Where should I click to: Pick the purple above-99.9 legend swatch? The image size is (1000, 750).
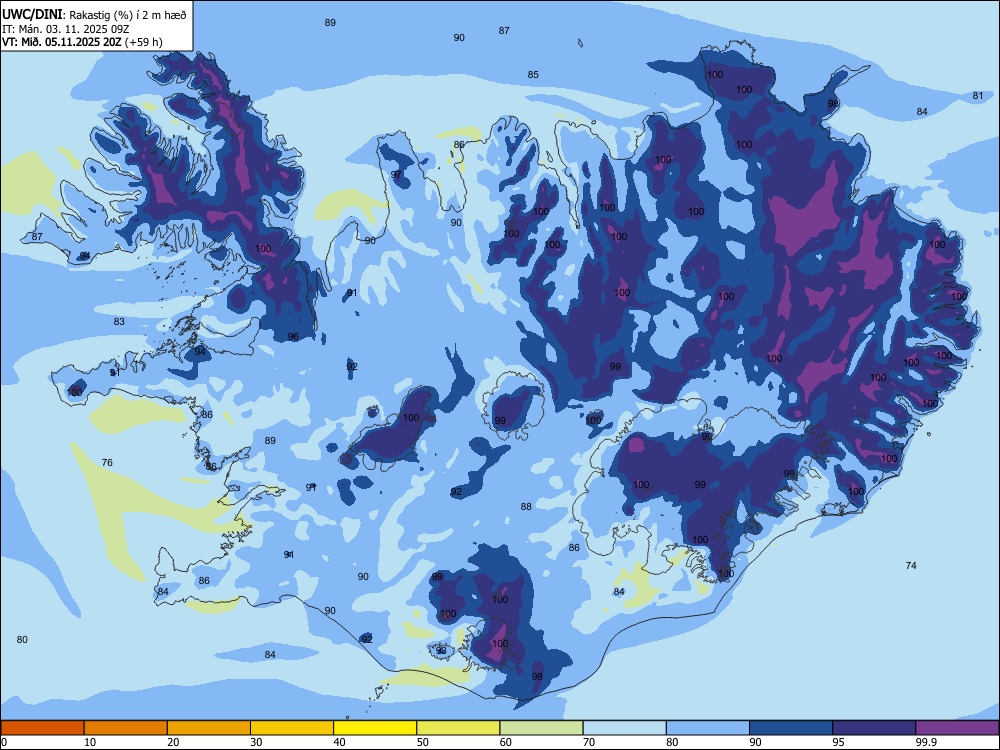(957, 728)
